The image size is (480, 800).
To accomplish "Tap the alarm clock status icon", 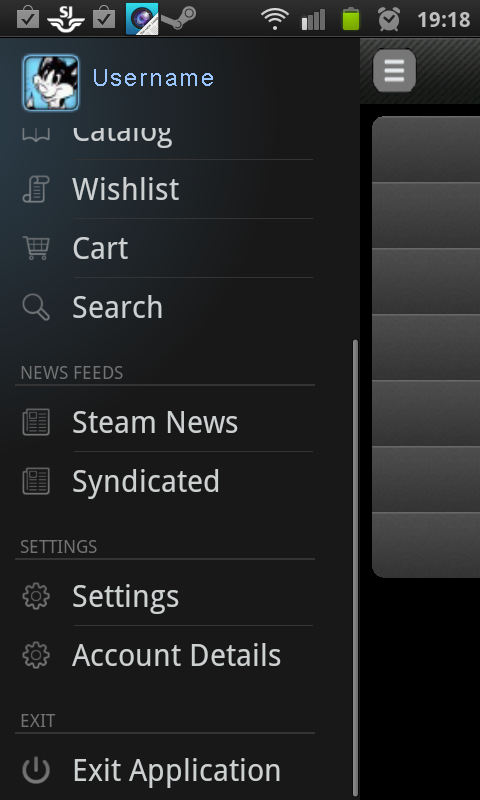I will (389, 19).
